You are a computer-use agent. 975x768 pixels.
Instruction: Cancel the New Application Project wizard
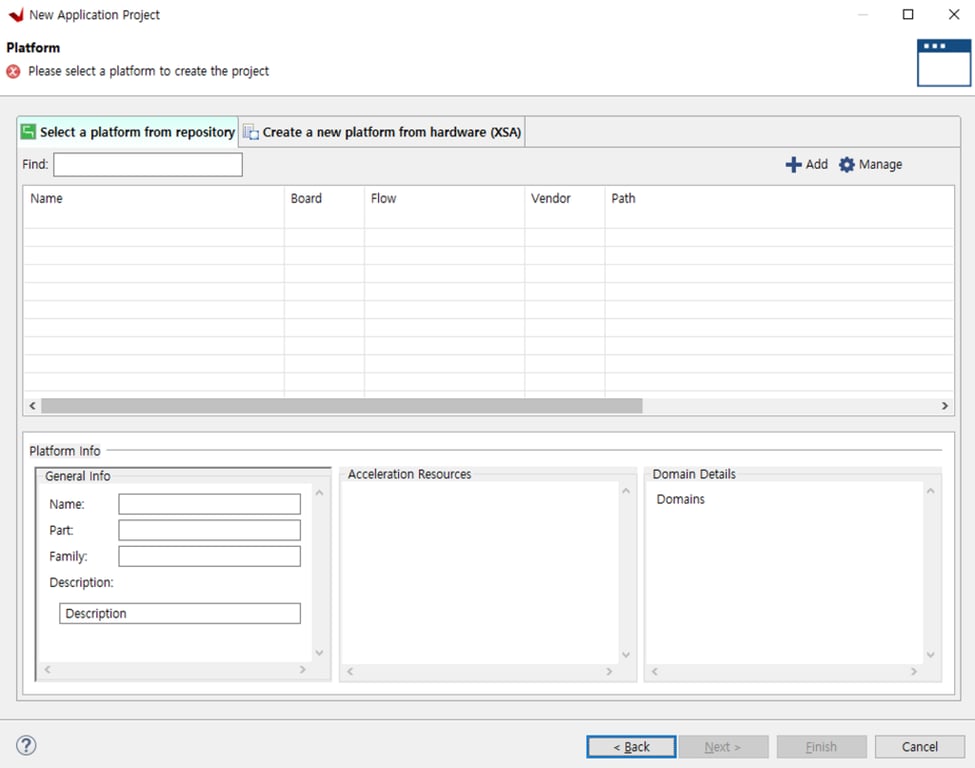pyautogui.click(x=920, y=747)
